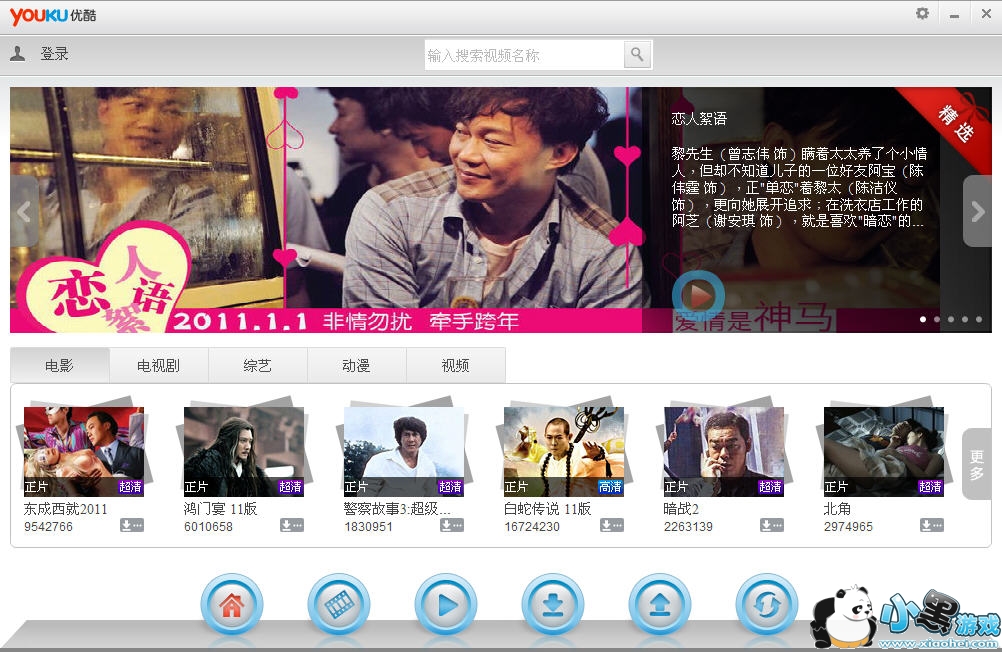This screenshot has height=652, width=1002.
Task: Select the third banner pagination dot
Action: 951,319
